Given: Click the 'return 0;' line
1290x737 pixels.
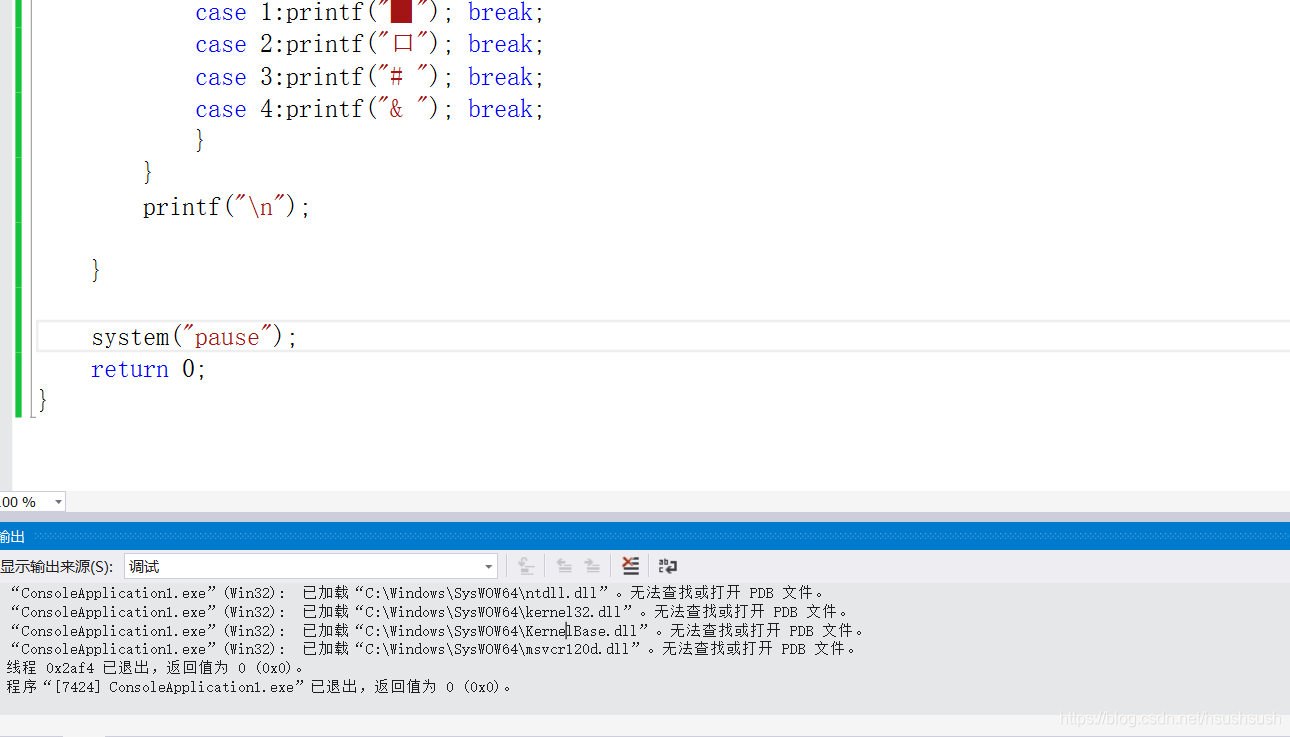Looking at the screenshot, I should [148, 369].
